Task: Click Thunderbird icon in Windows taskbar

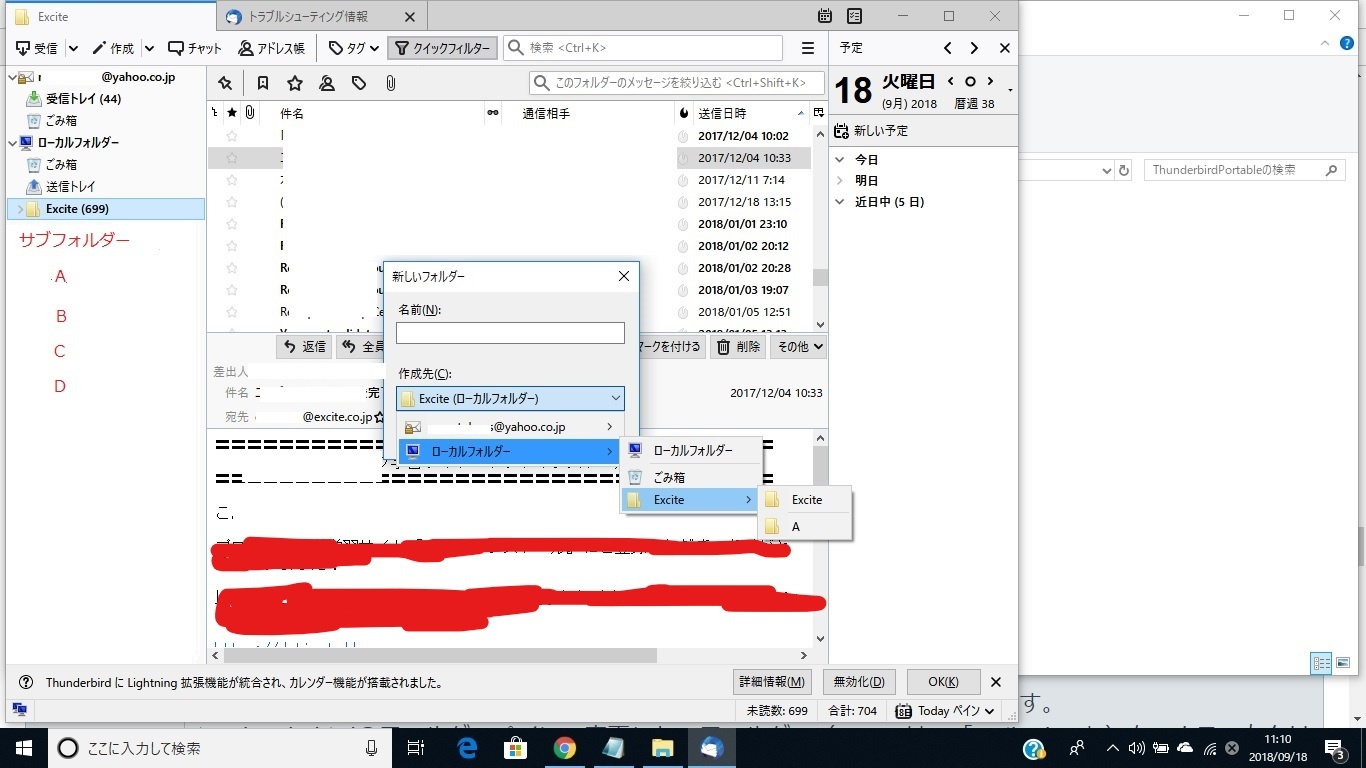Action: [711, 748]
